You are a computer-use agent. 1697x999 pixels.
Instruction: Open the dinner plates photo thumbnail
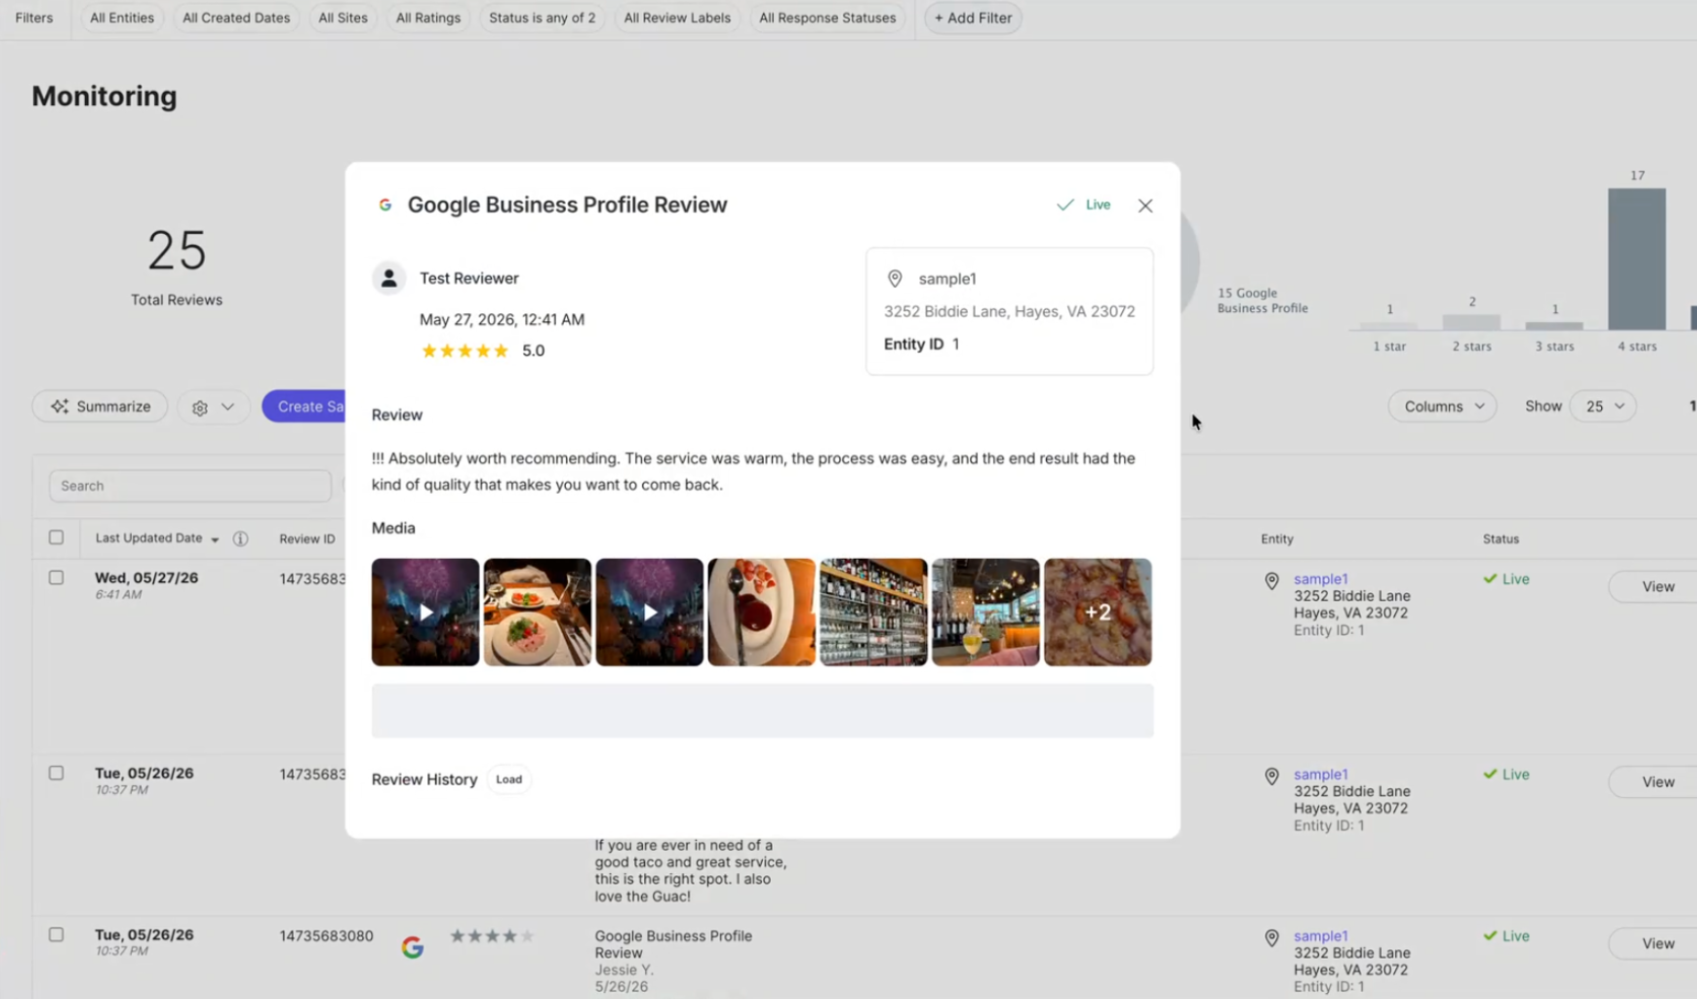pos(537,612)
